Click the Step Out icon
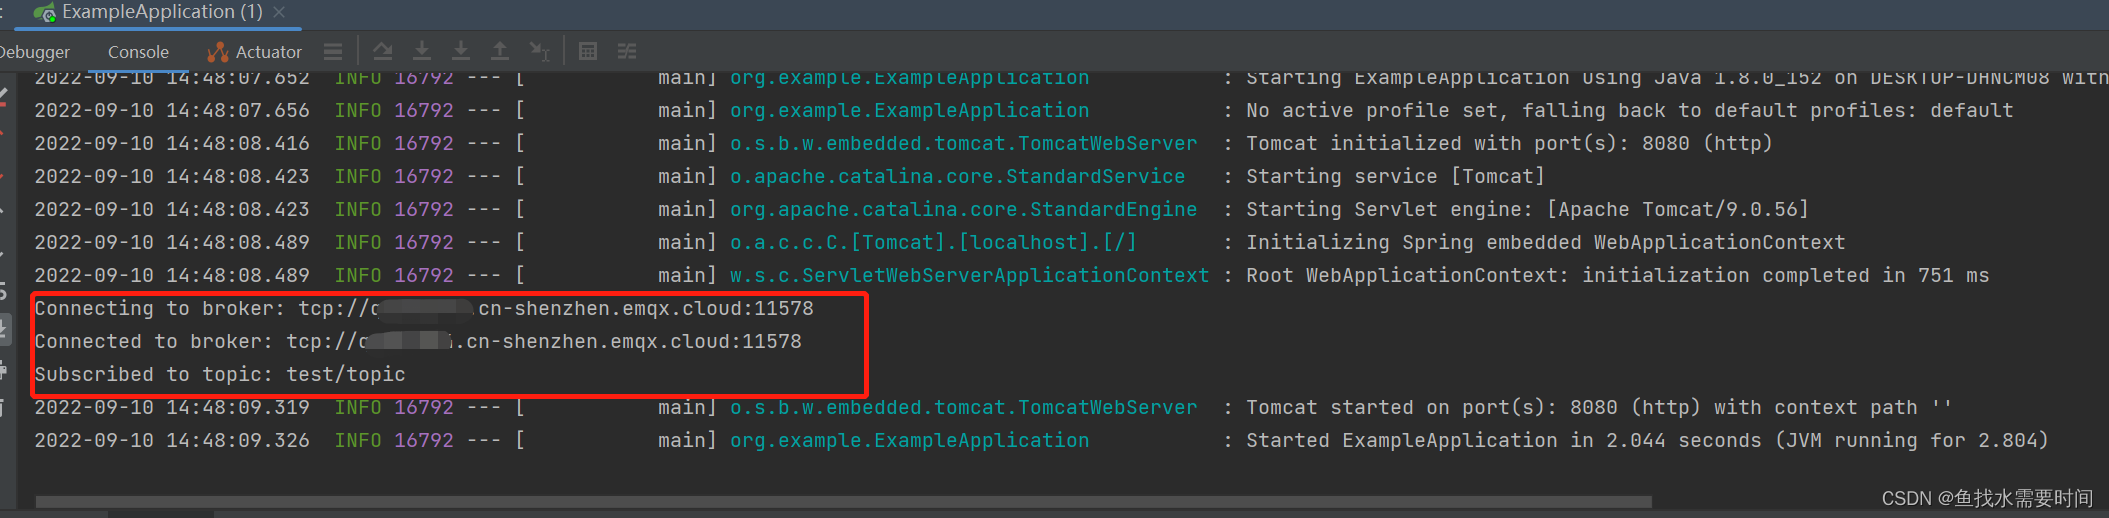 pos(499,51)
